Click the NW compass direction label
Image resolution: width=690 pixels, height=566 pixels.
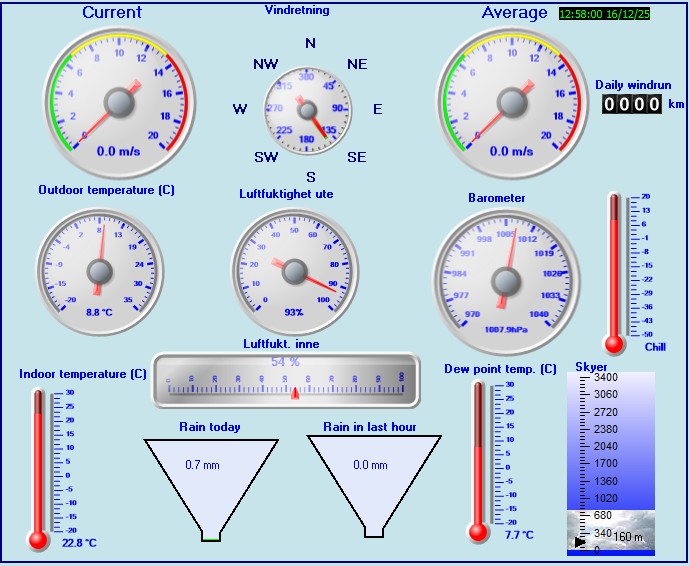tap(266, 64)
